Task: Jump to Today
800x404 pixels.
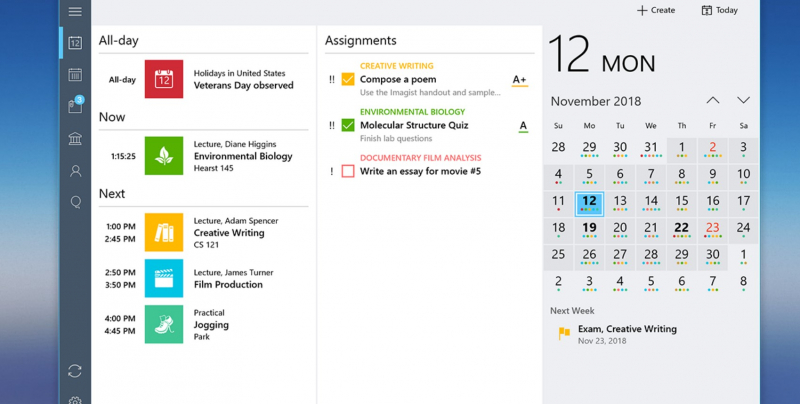Action: [719, 10]
